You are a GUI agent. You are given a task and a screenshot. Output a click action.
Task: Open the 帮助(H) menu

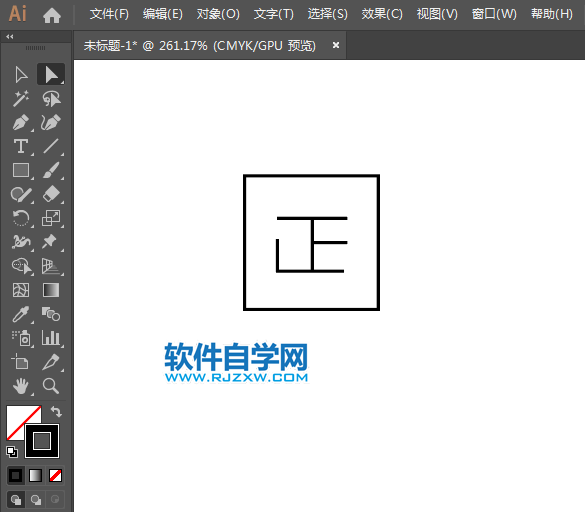click(551, 14)
